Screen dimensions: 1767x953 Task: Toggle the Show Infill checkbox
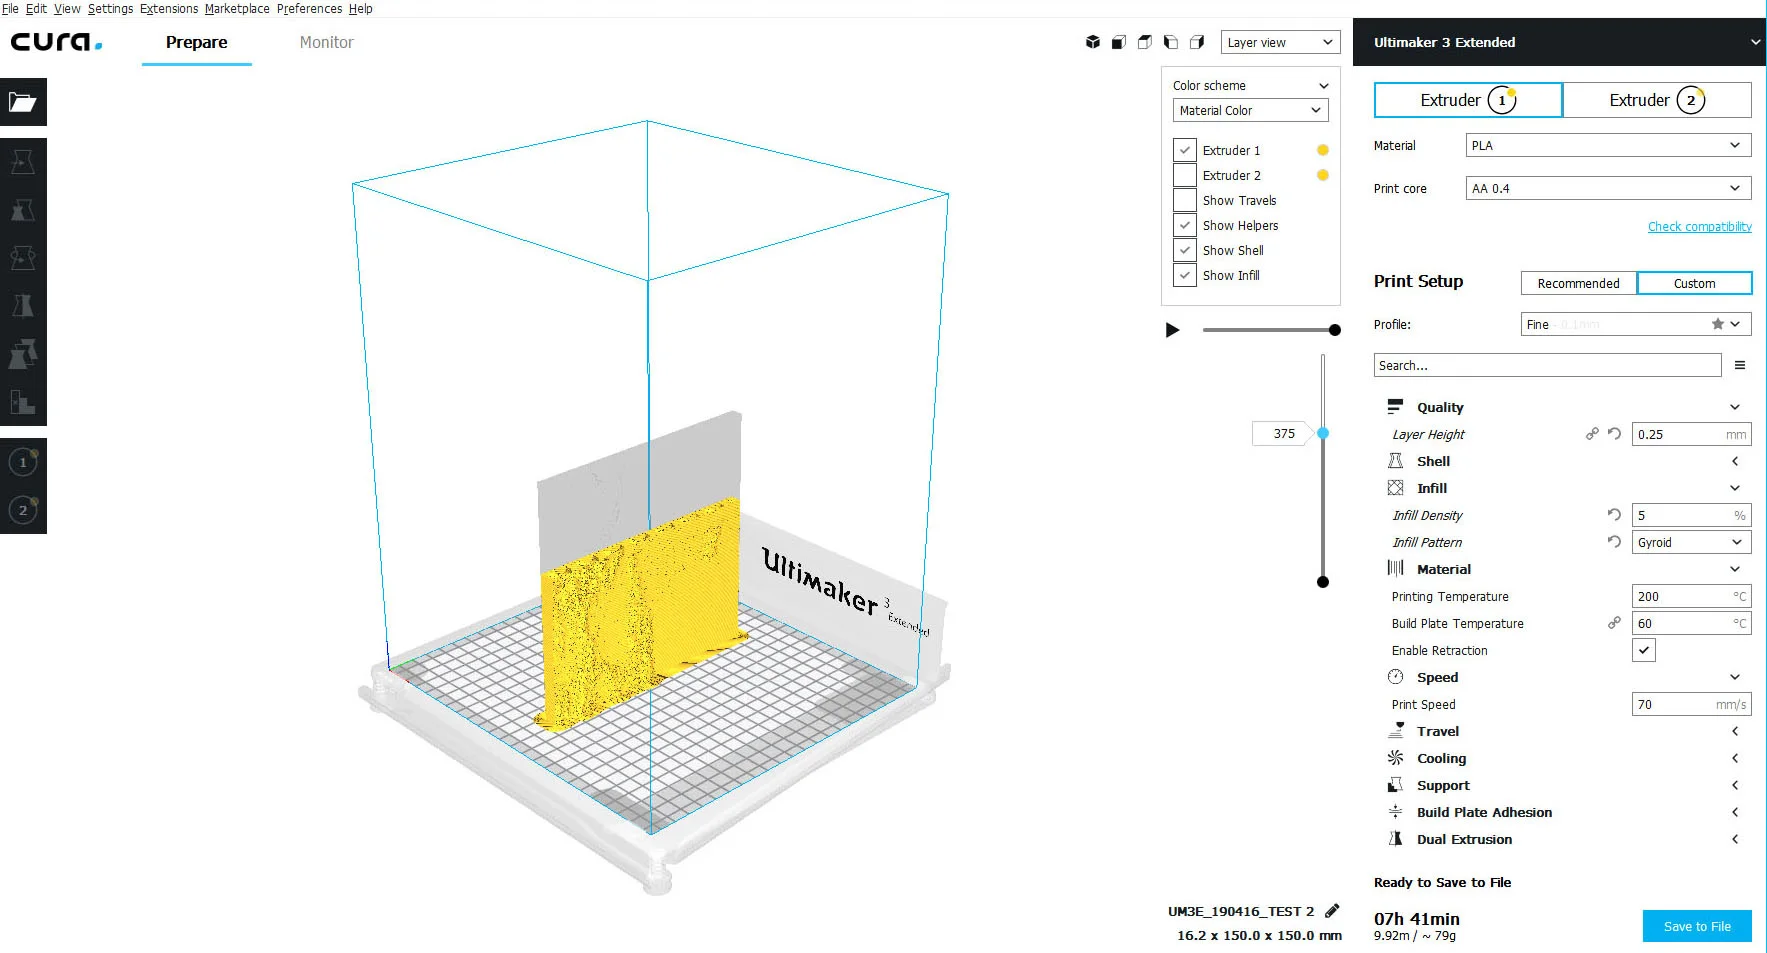click(1185, 275)
